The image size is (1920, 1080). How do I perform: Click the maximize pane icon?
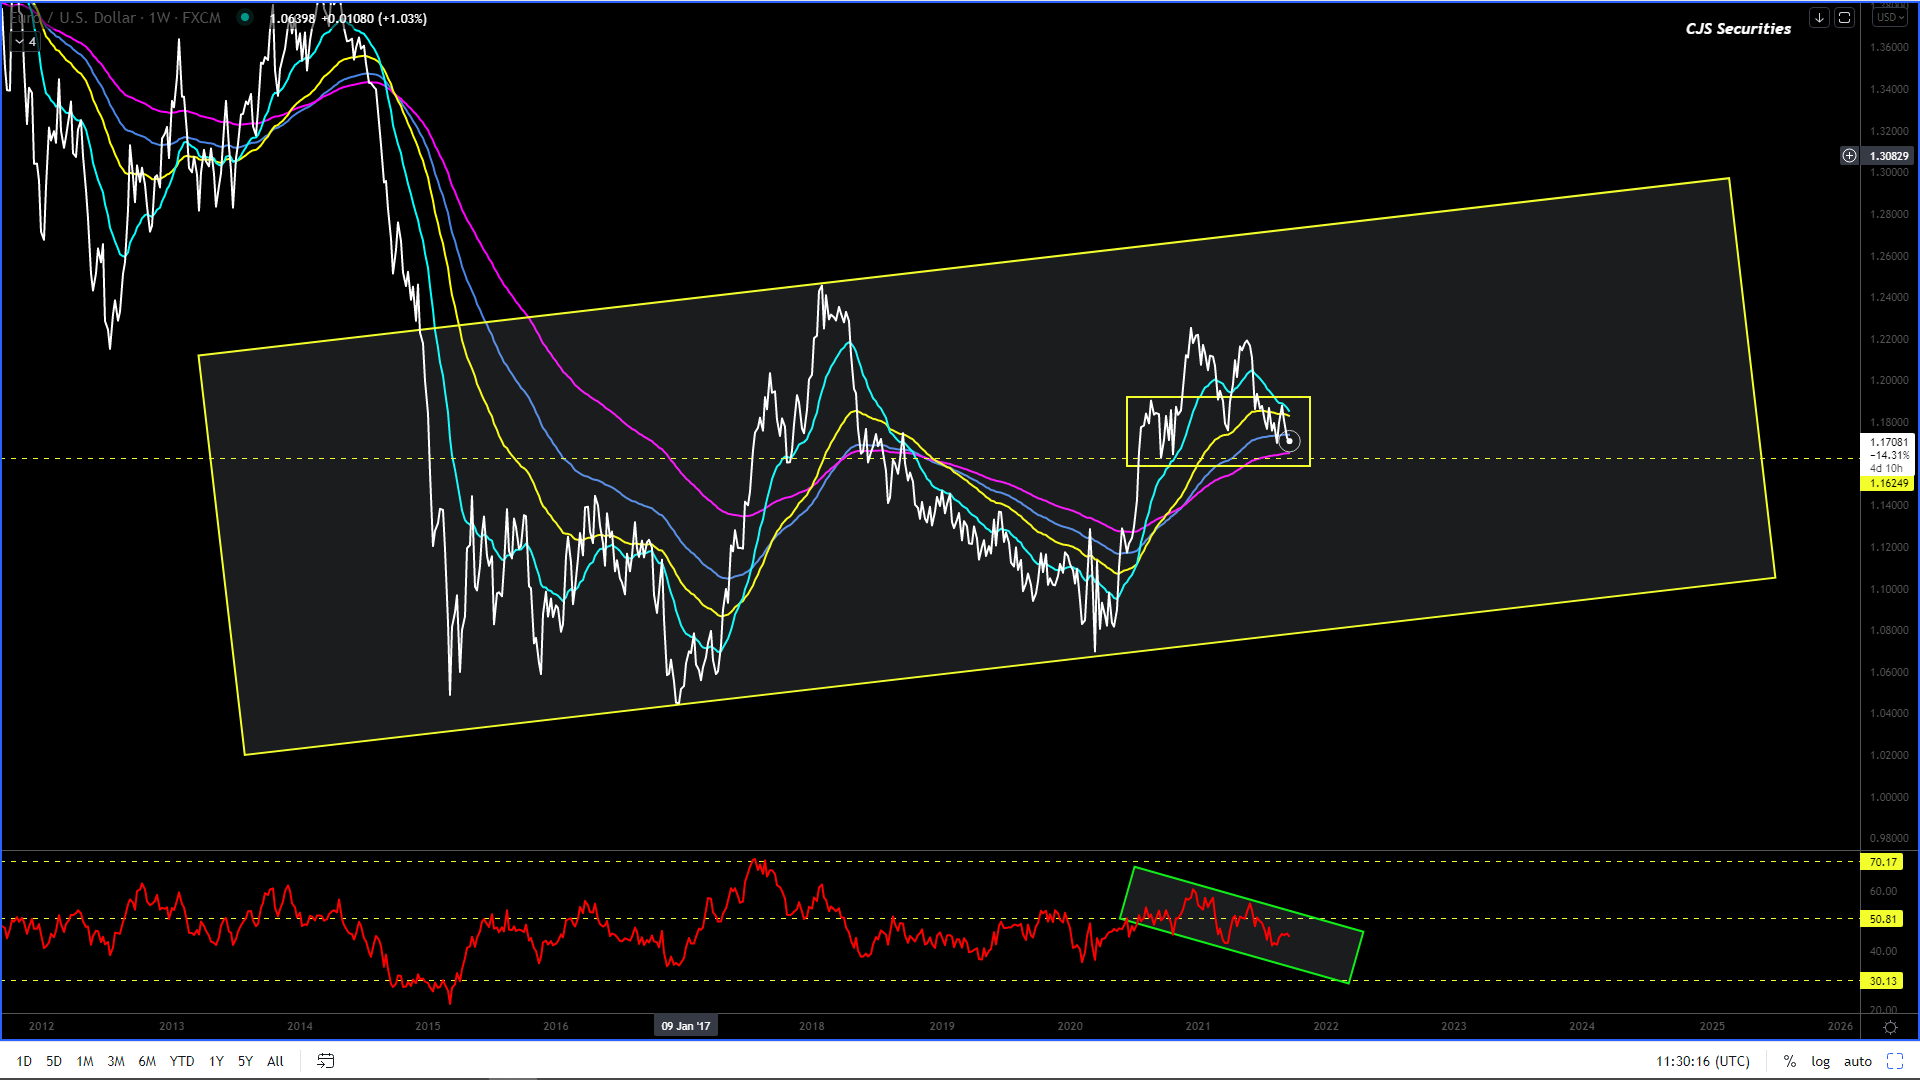pyautogui.click(x=1845, y=18)
